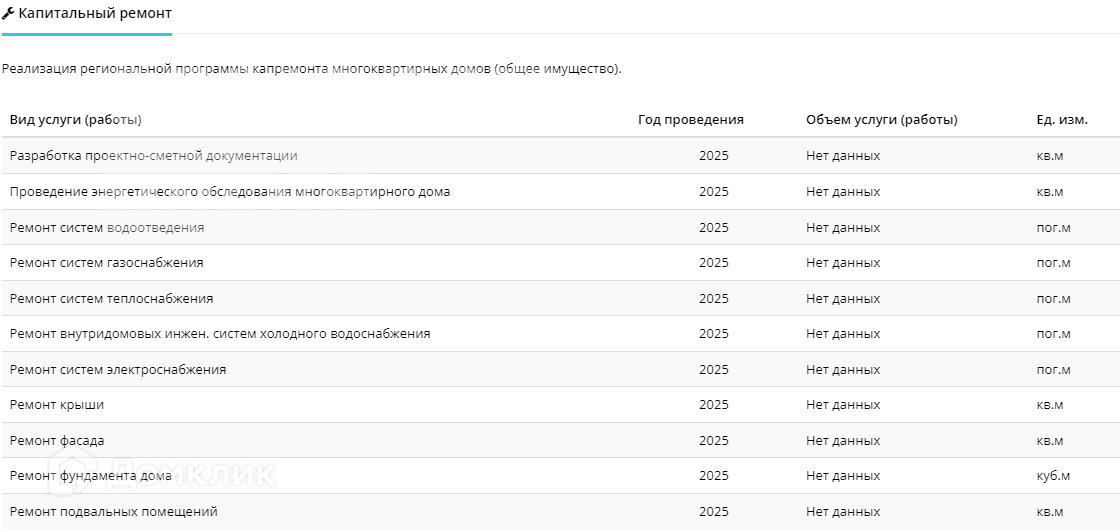The image size is (1120, 530).
Task: Click Ремонт систем теплоснабжения entry
Action: click(111, 299)
